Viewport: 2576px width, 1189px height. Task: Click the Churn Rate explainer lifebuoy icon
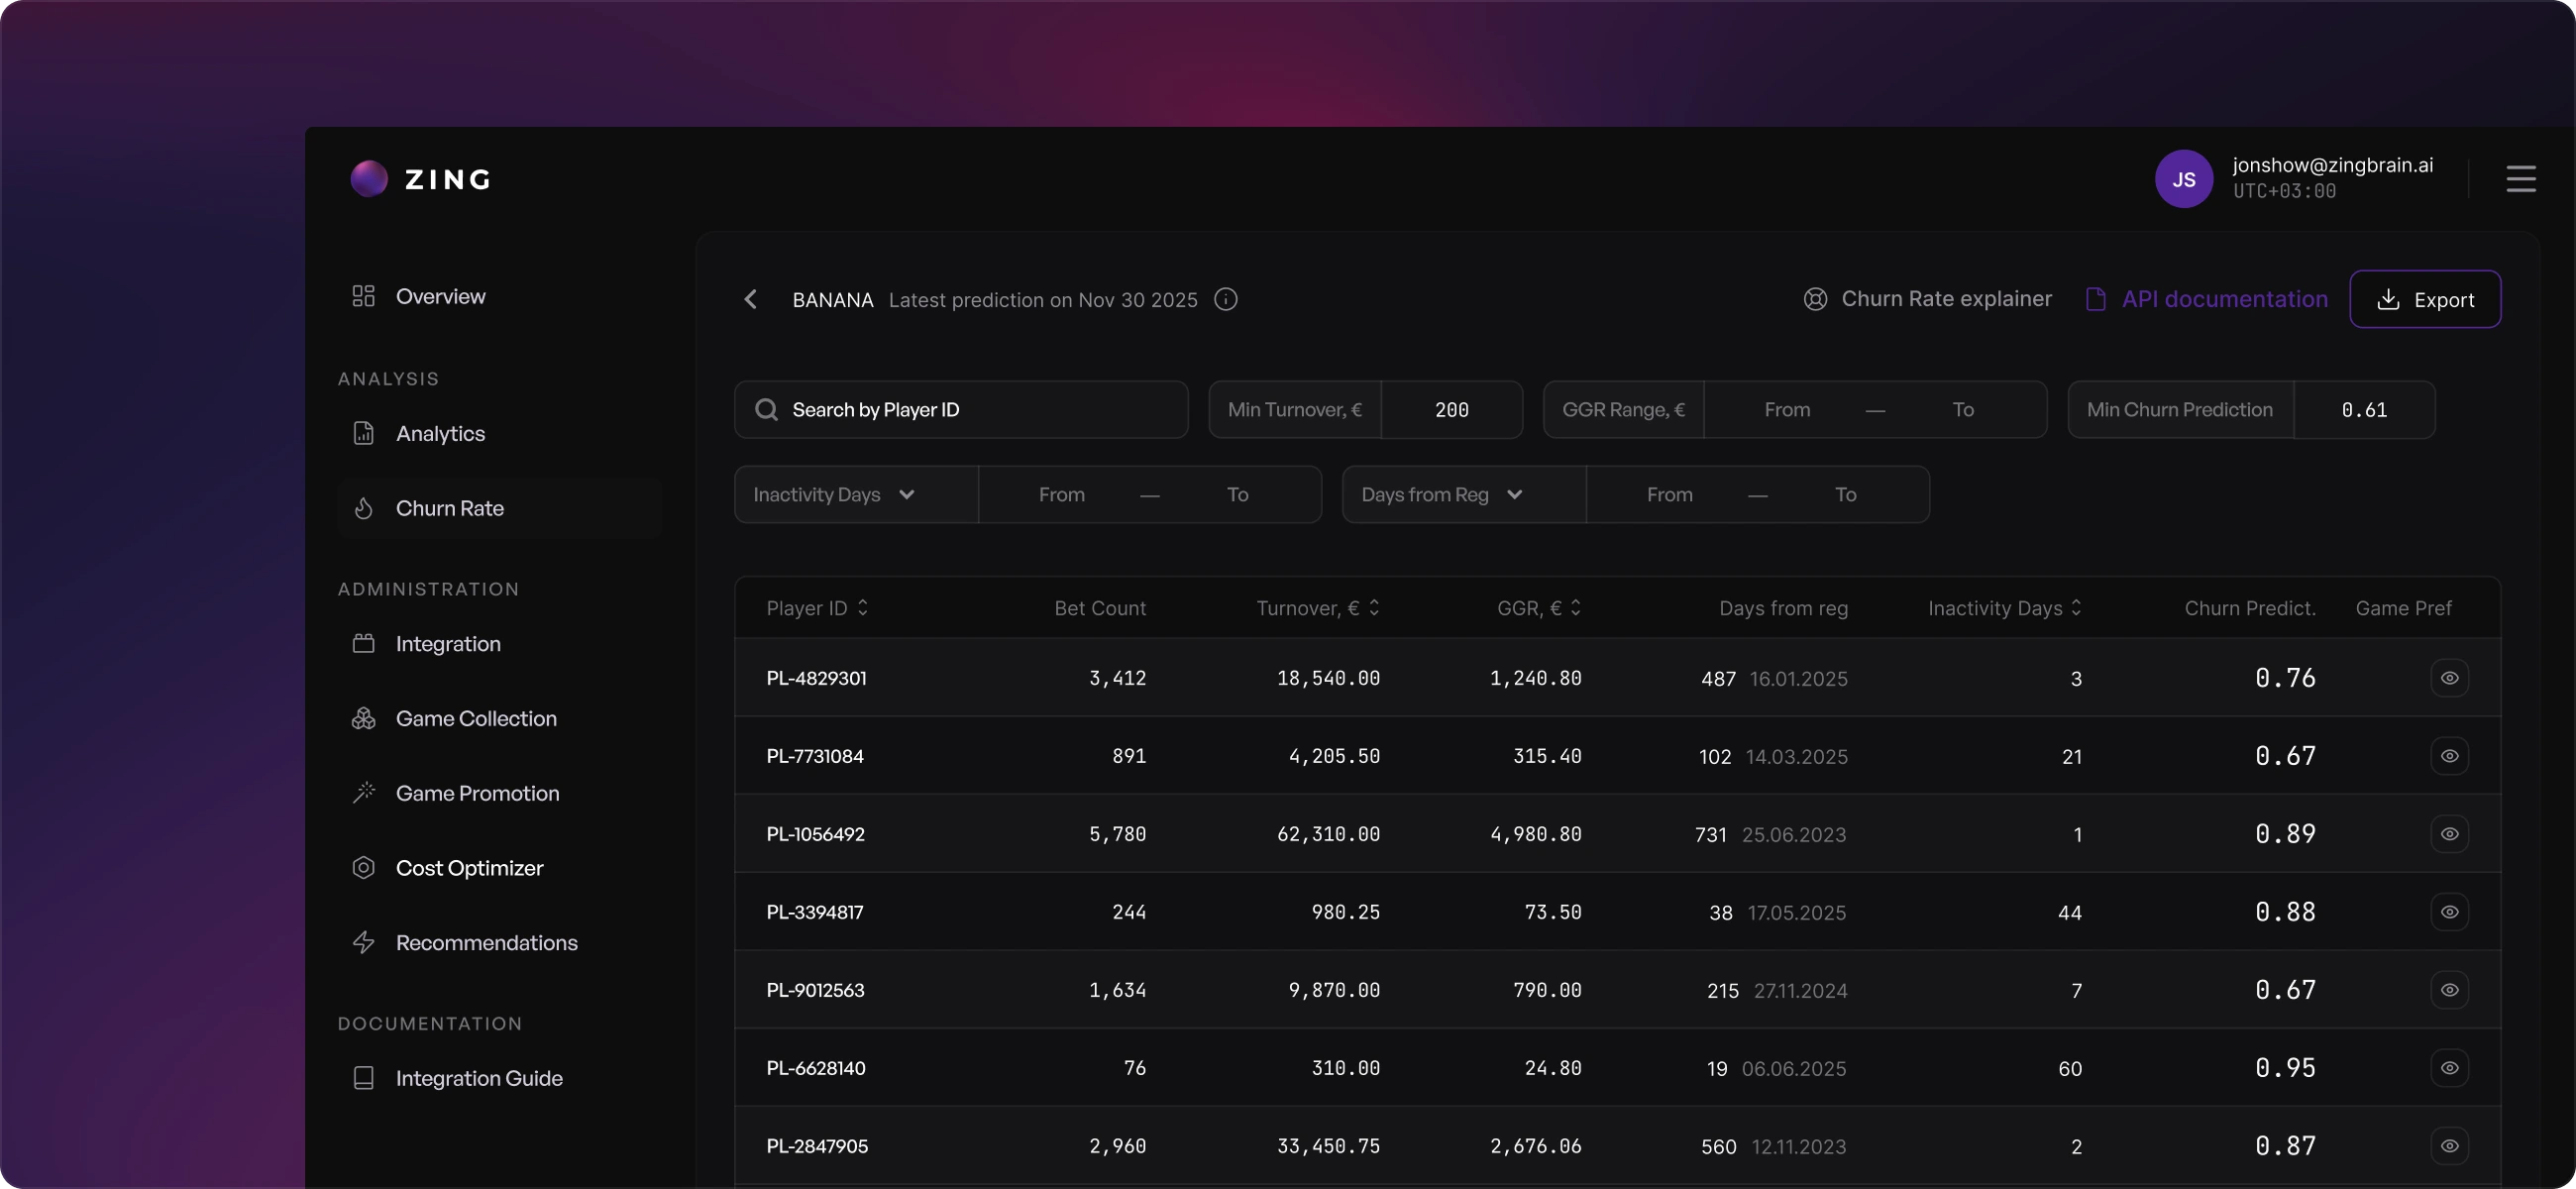coord(1815,299)
